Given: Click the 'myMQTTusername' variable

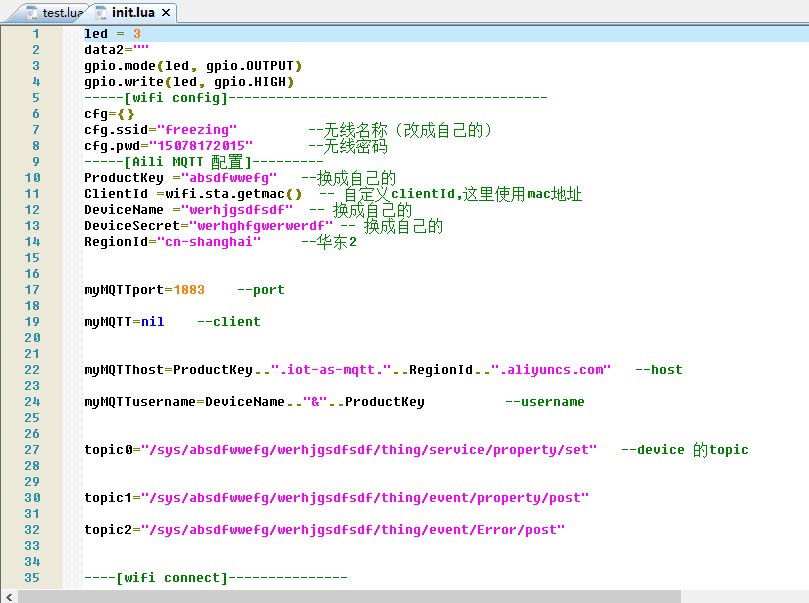Looking at the screenshot, I should [140, 402].
